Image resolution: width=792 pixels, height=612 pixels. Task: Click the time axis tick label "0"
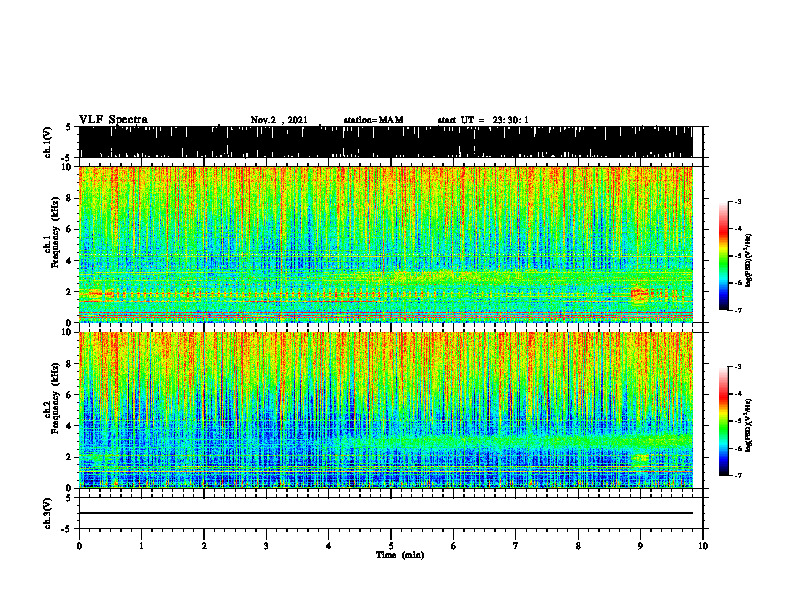79,546
